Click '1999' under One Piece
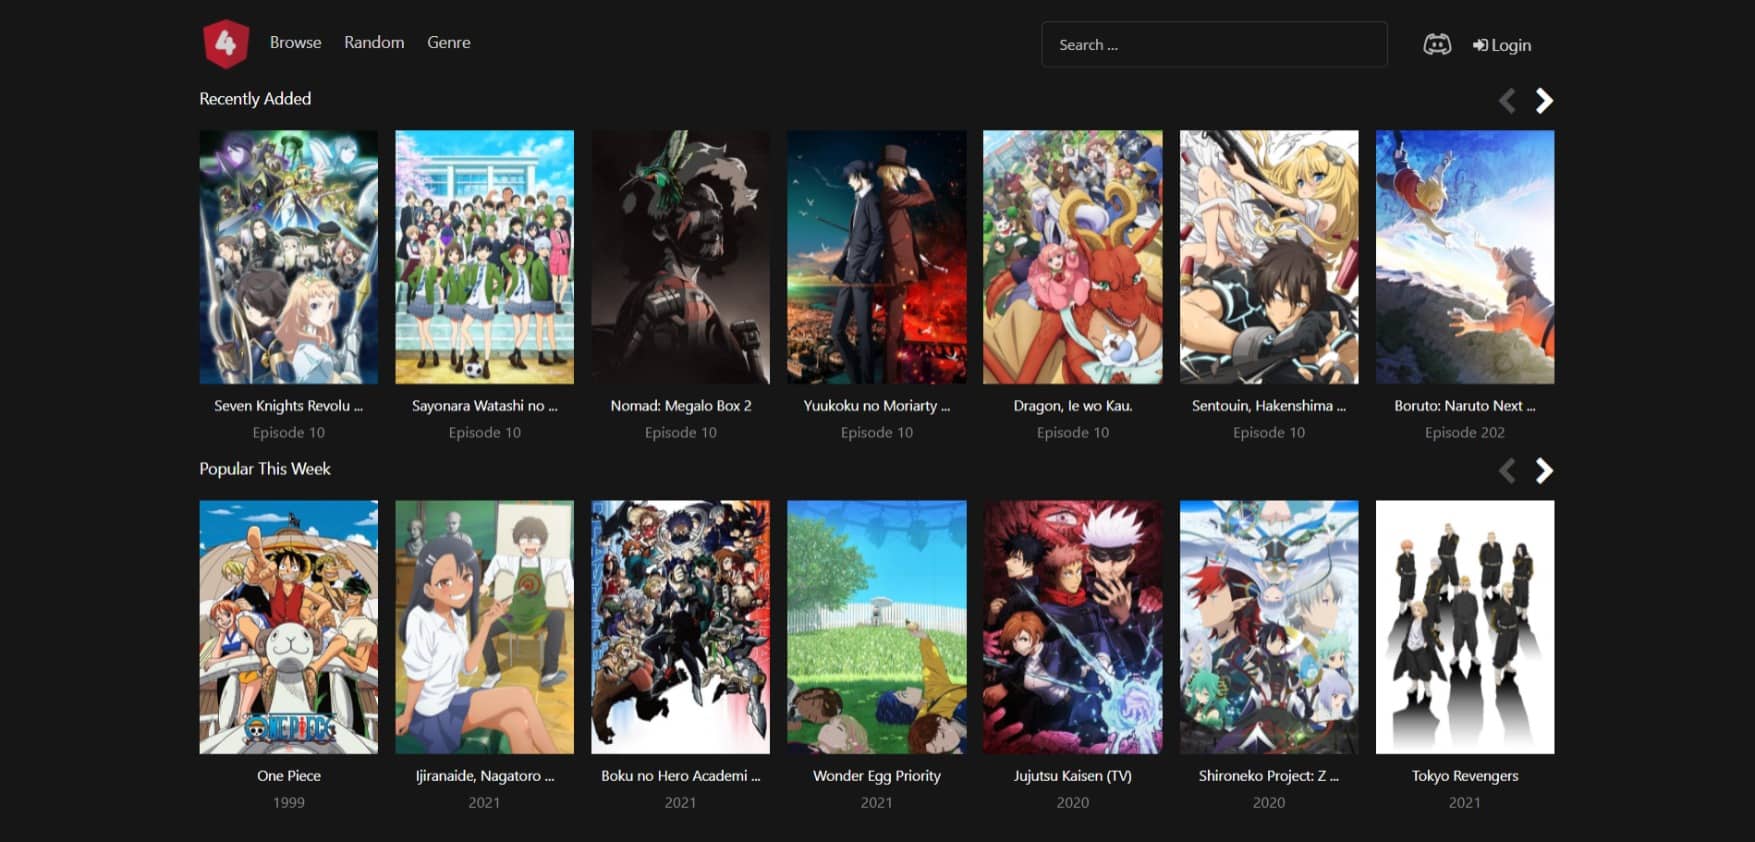 [289, 803]
